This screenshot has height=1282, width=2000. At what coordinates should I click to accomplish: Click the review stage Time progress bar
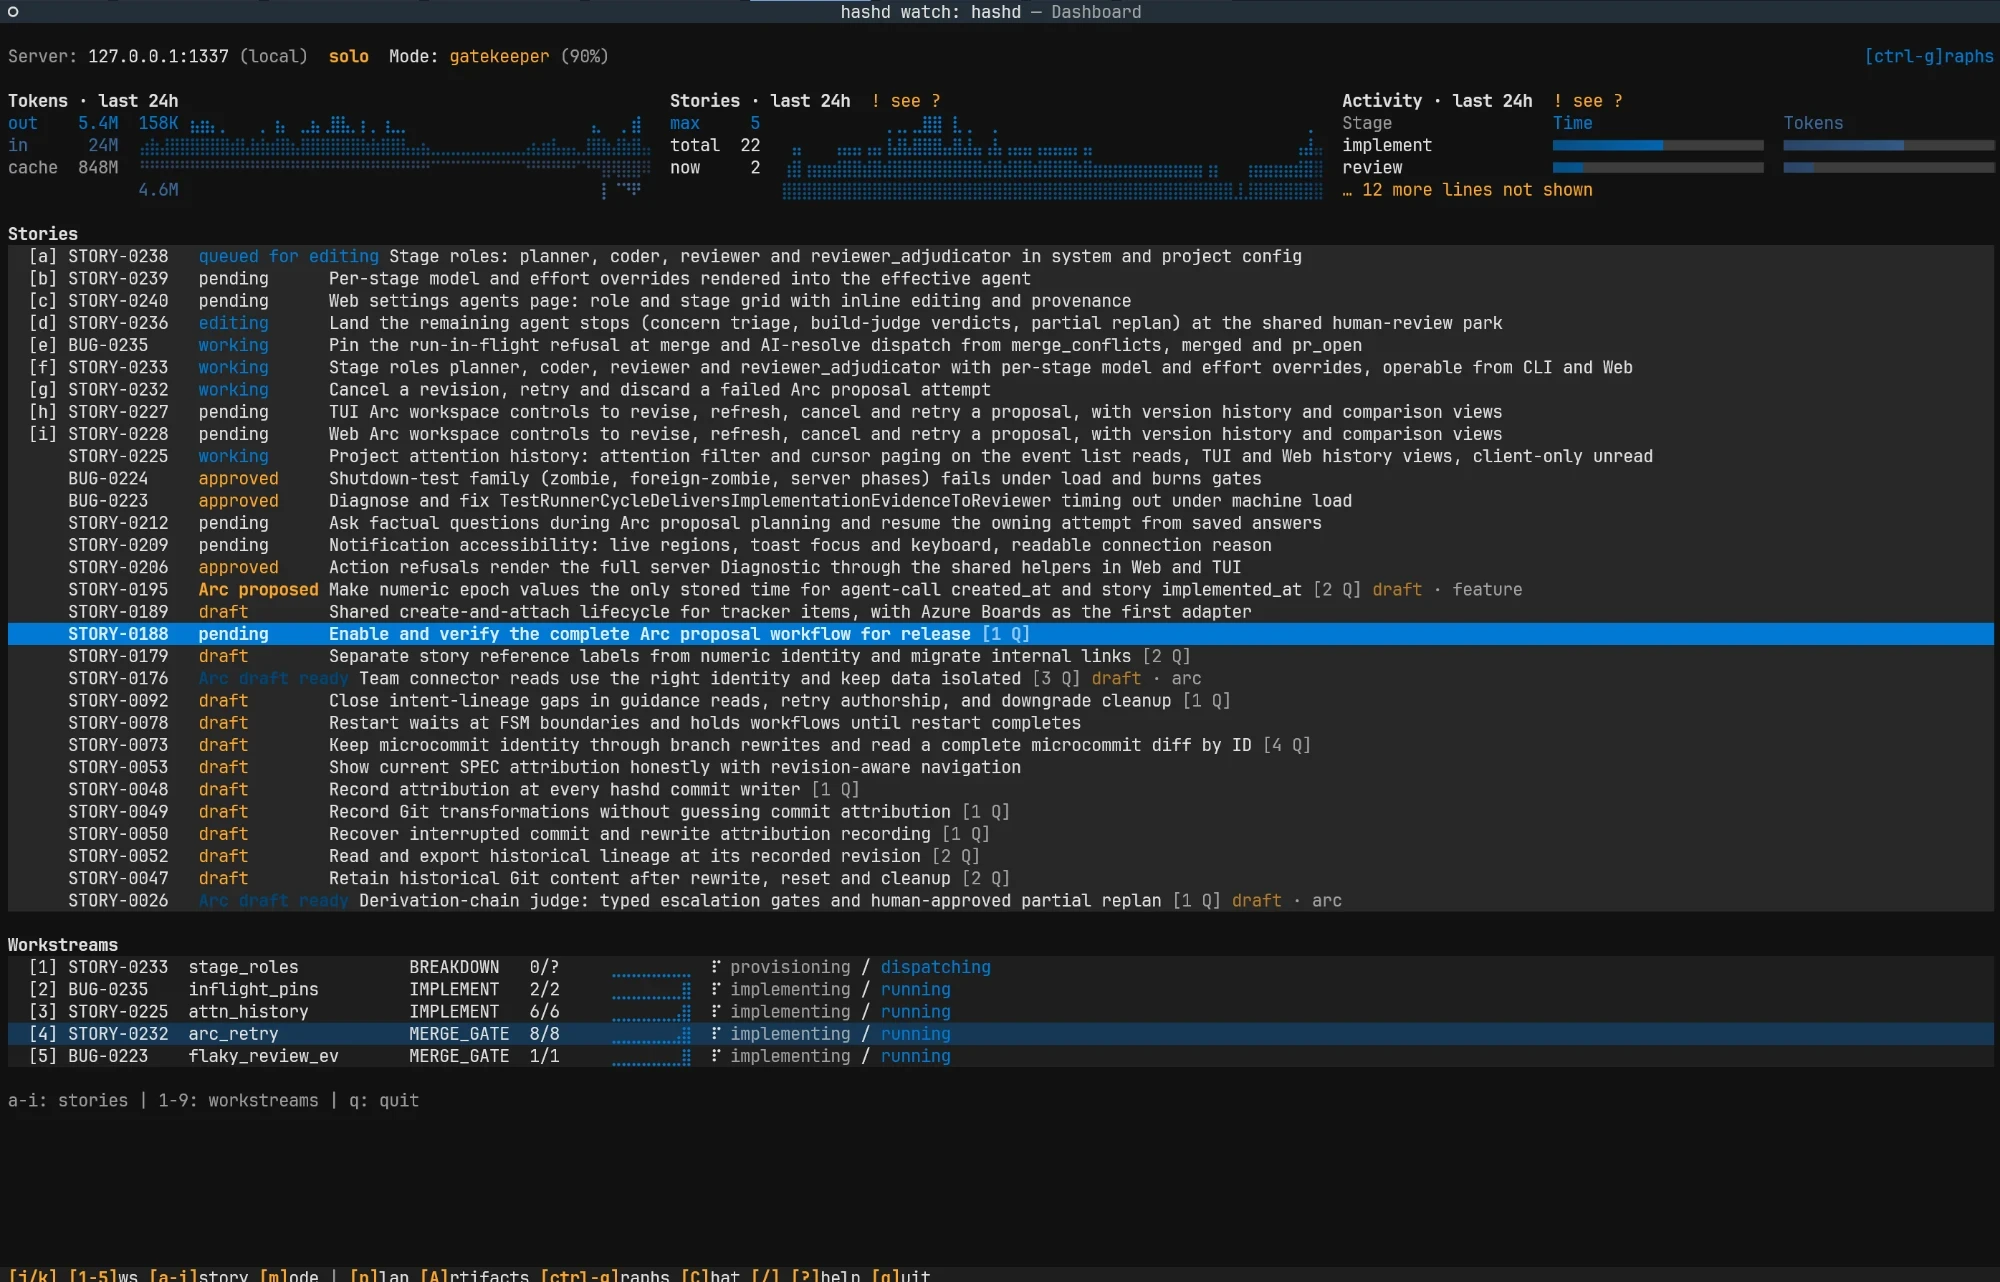[1657, 168]
